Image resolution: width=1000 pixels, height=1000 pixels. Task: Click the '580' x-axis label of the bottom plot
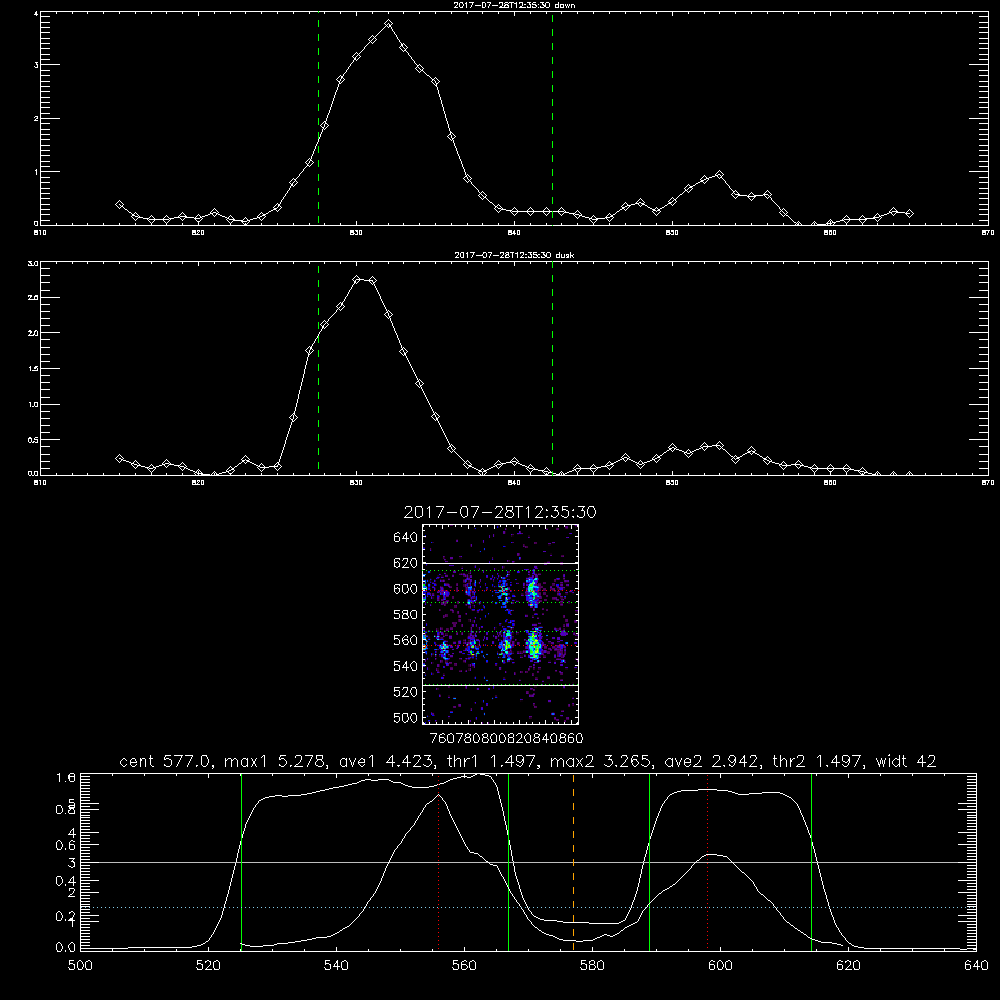(592, 966)
